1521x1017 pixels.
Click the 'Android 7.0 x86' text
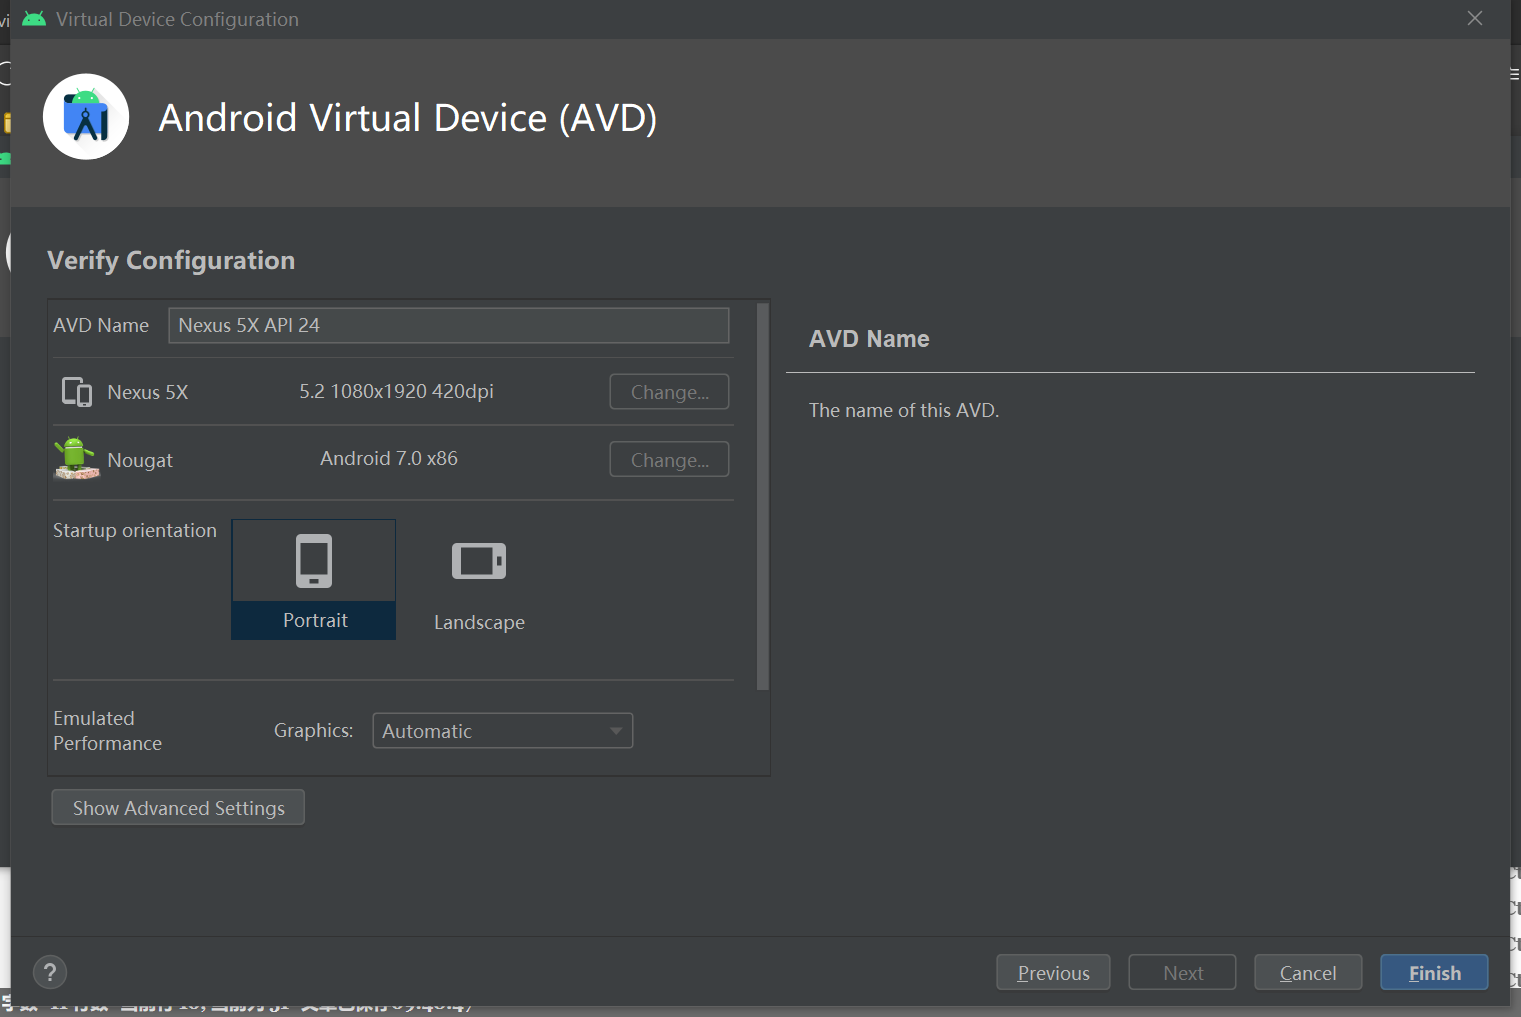pos(389,458)
